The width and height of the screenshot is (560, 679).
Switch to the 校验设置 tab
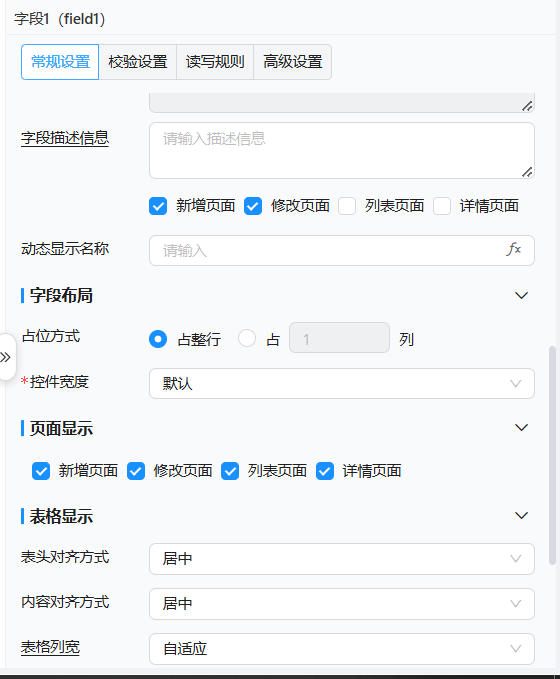(x=138, y=62)
